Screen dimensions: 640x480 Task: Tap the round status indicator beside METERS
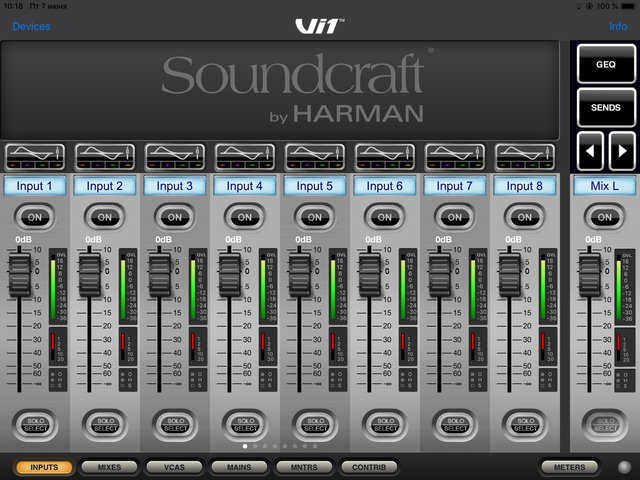pyautogui.click(x=624, y=467)
